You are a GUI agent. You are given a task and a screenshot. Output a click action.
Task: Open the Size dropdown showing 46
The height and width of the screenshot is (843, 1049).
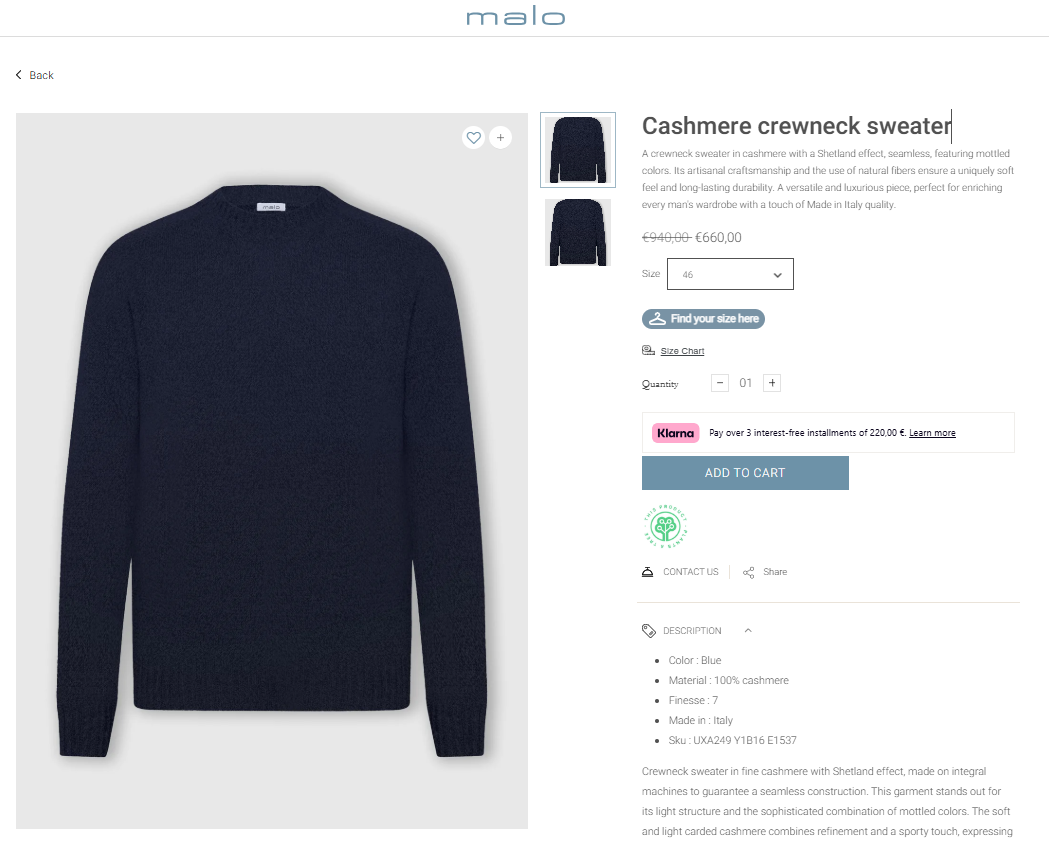[x=730, y=274]
